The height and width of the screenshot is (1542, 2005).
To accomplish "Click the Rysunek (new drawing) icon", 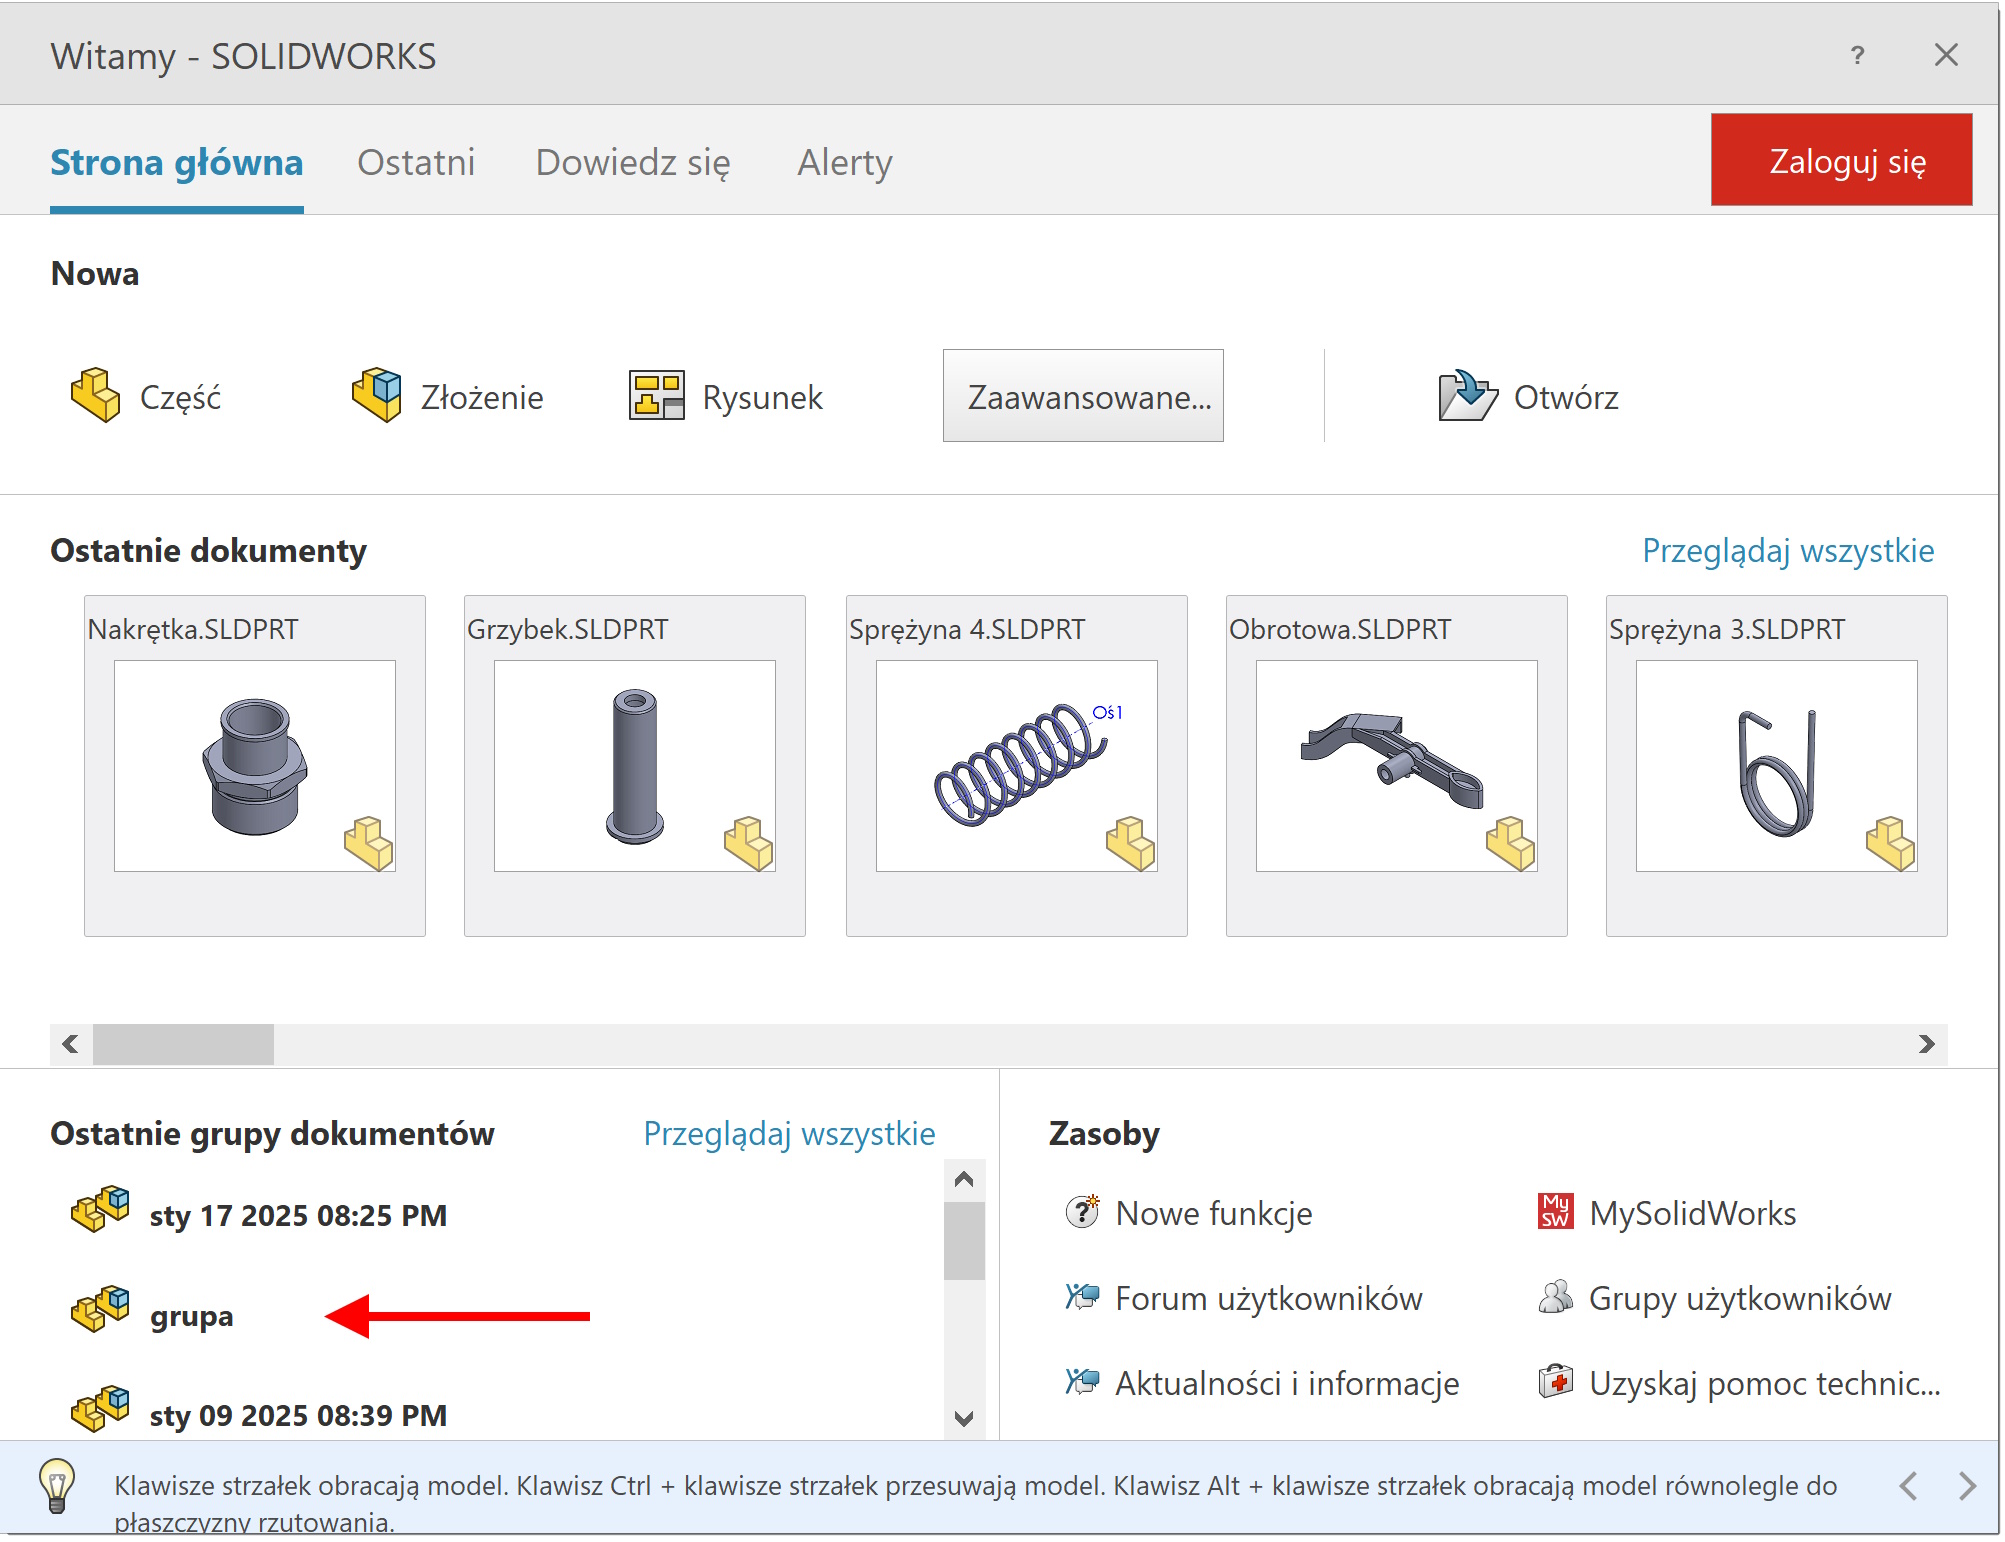I will point(657,396).
